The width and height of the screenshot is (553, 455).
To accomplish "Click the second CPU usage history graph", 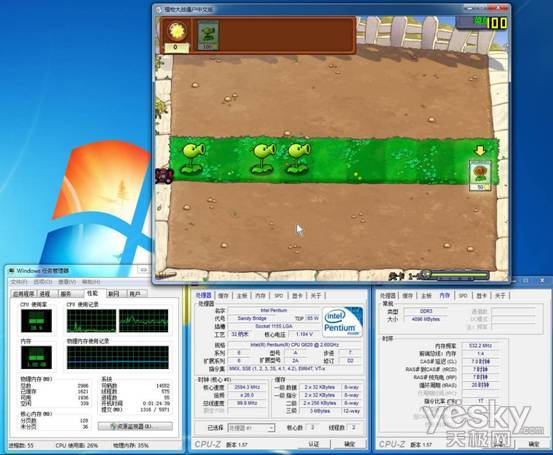I will tap(144, 321).
